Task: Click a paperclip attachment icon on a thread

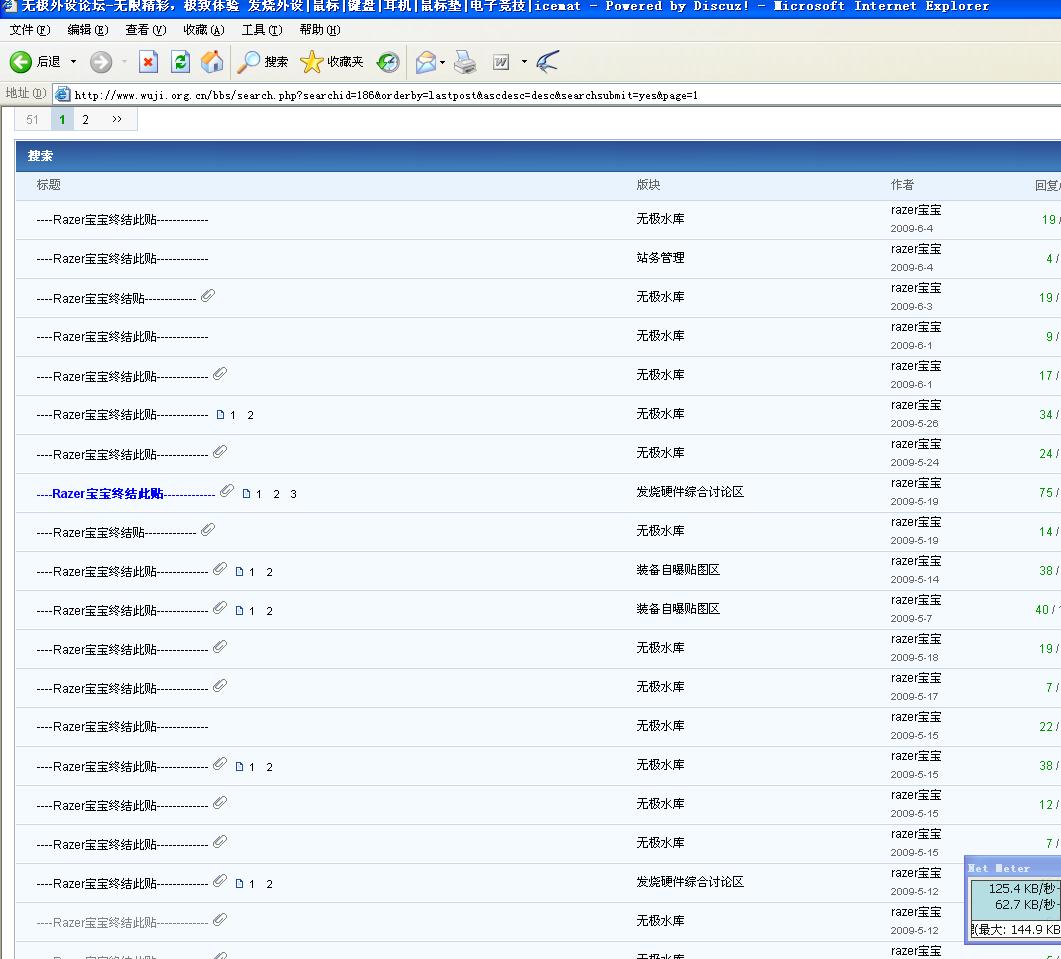Action: (x=208, y=296)
